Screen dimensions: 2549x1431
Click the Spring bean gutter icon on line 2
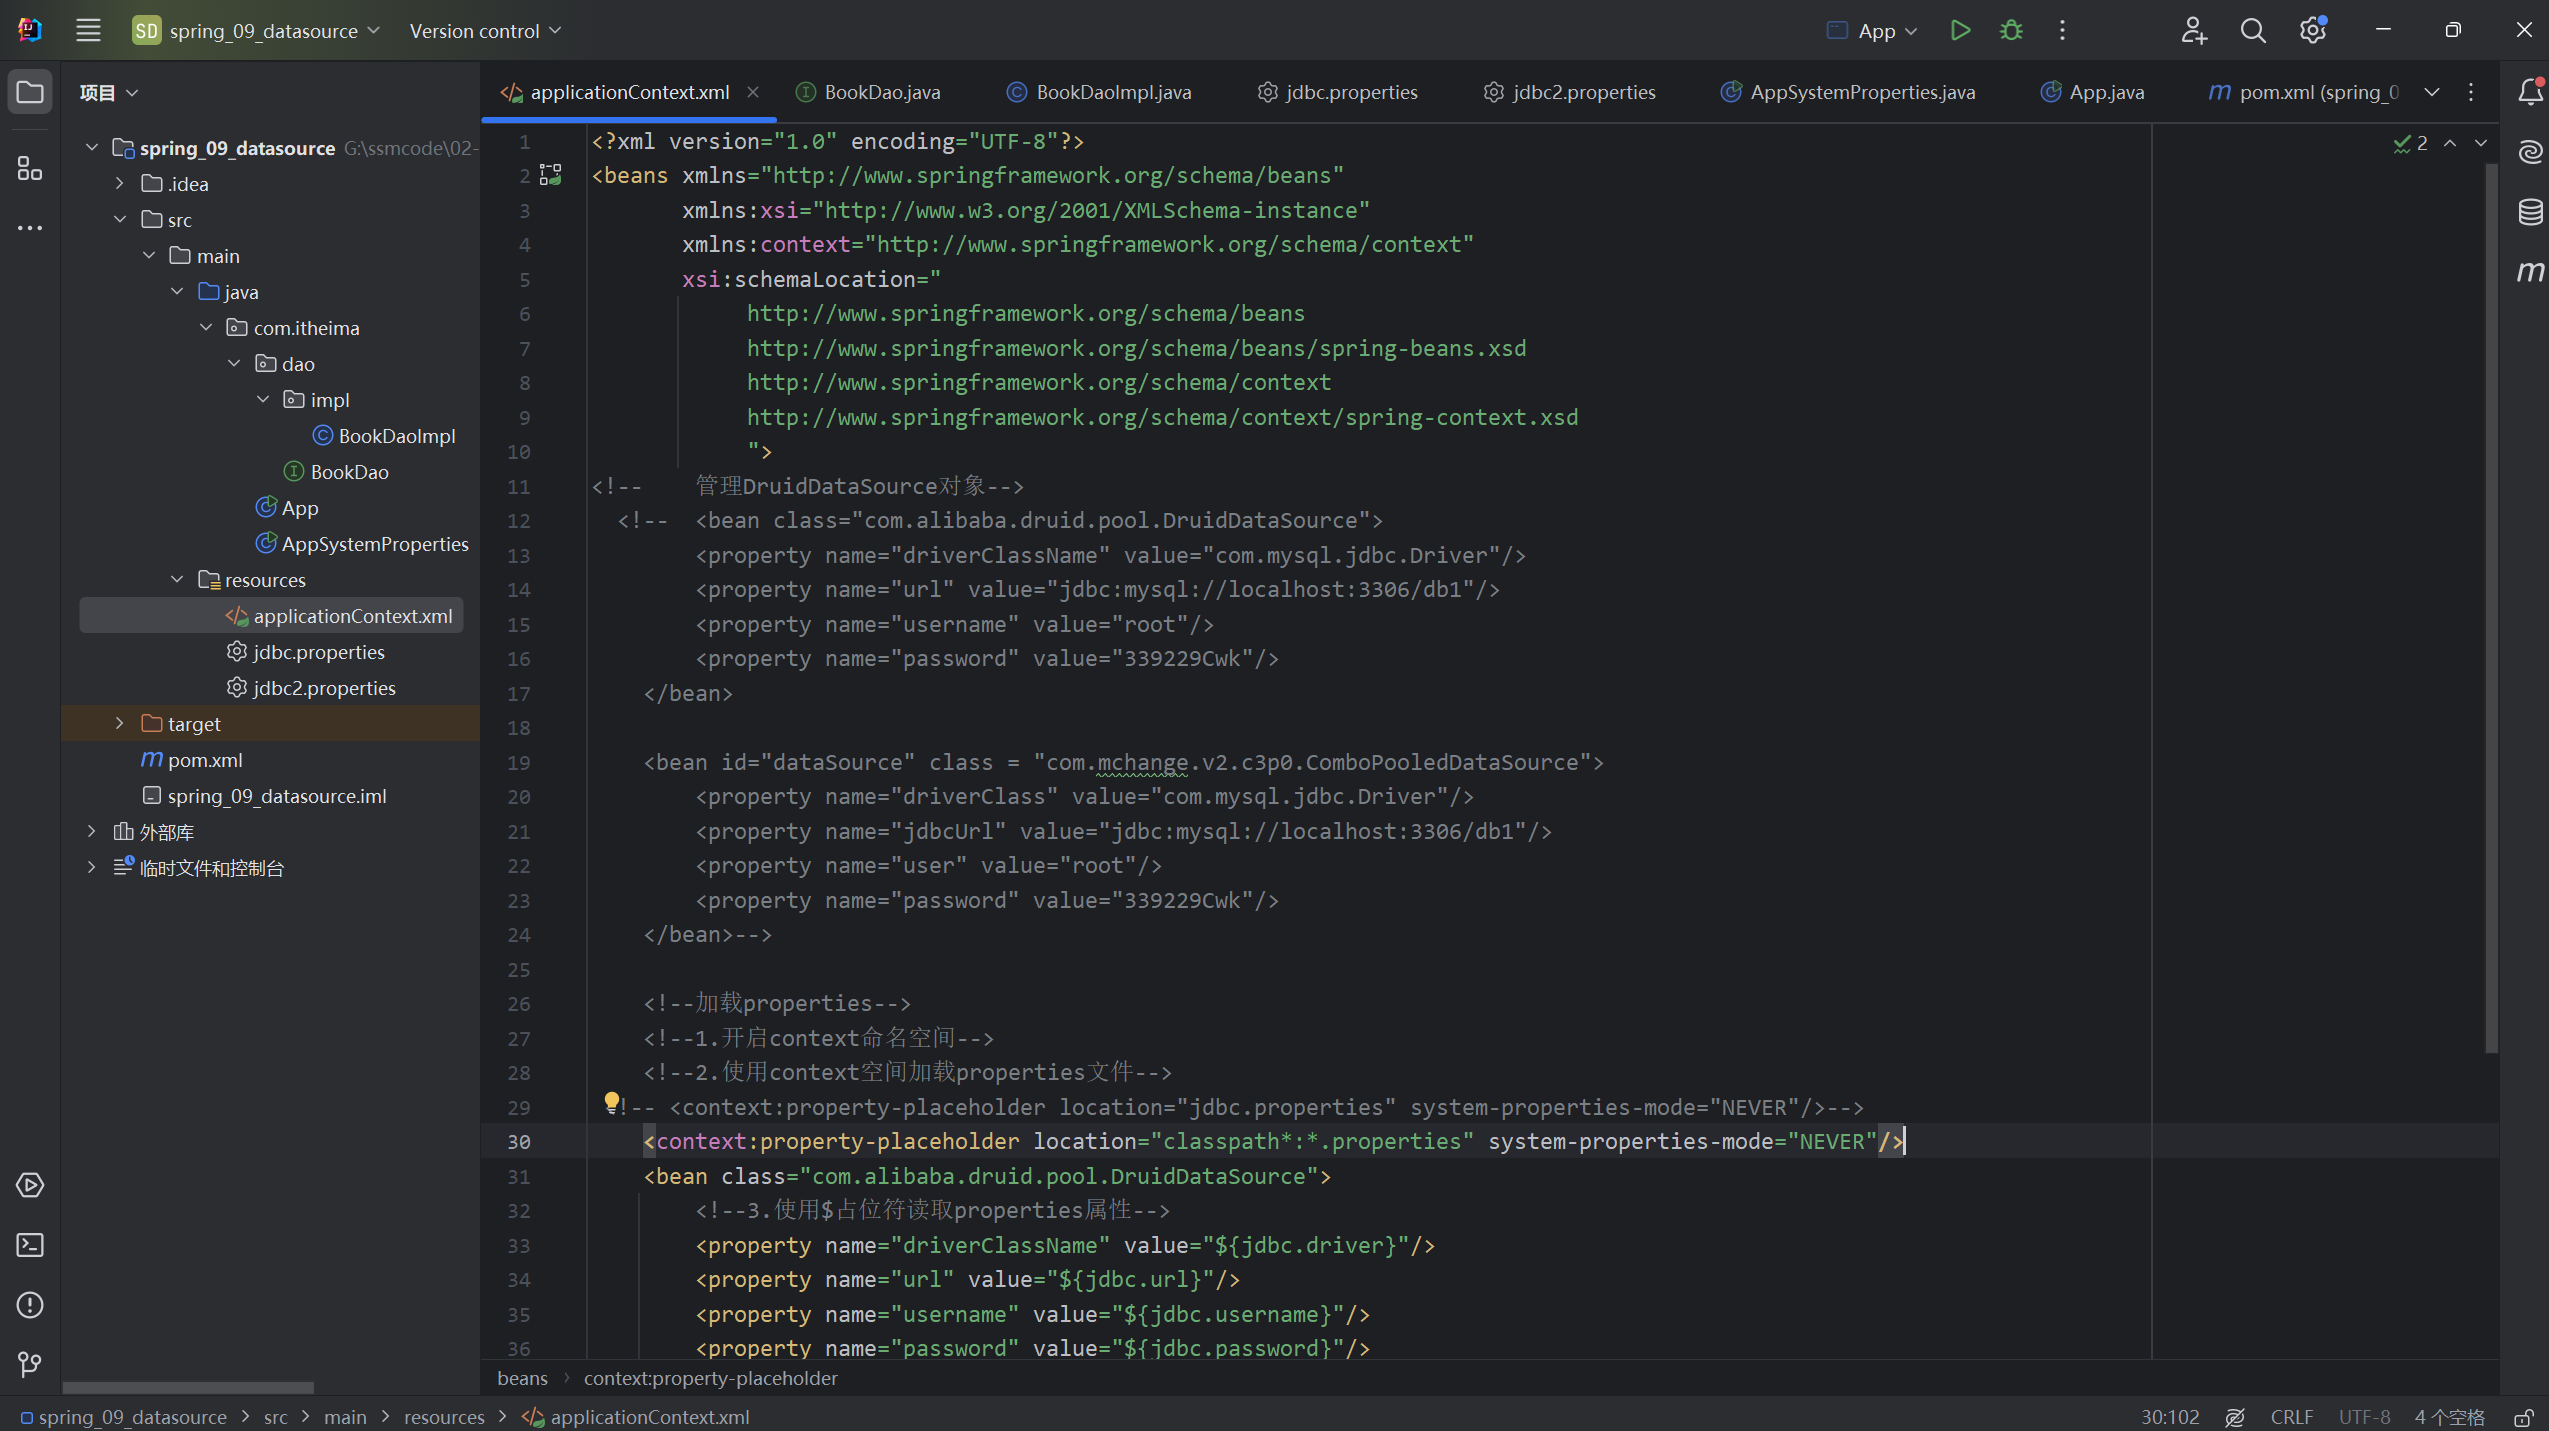(550, 175)
